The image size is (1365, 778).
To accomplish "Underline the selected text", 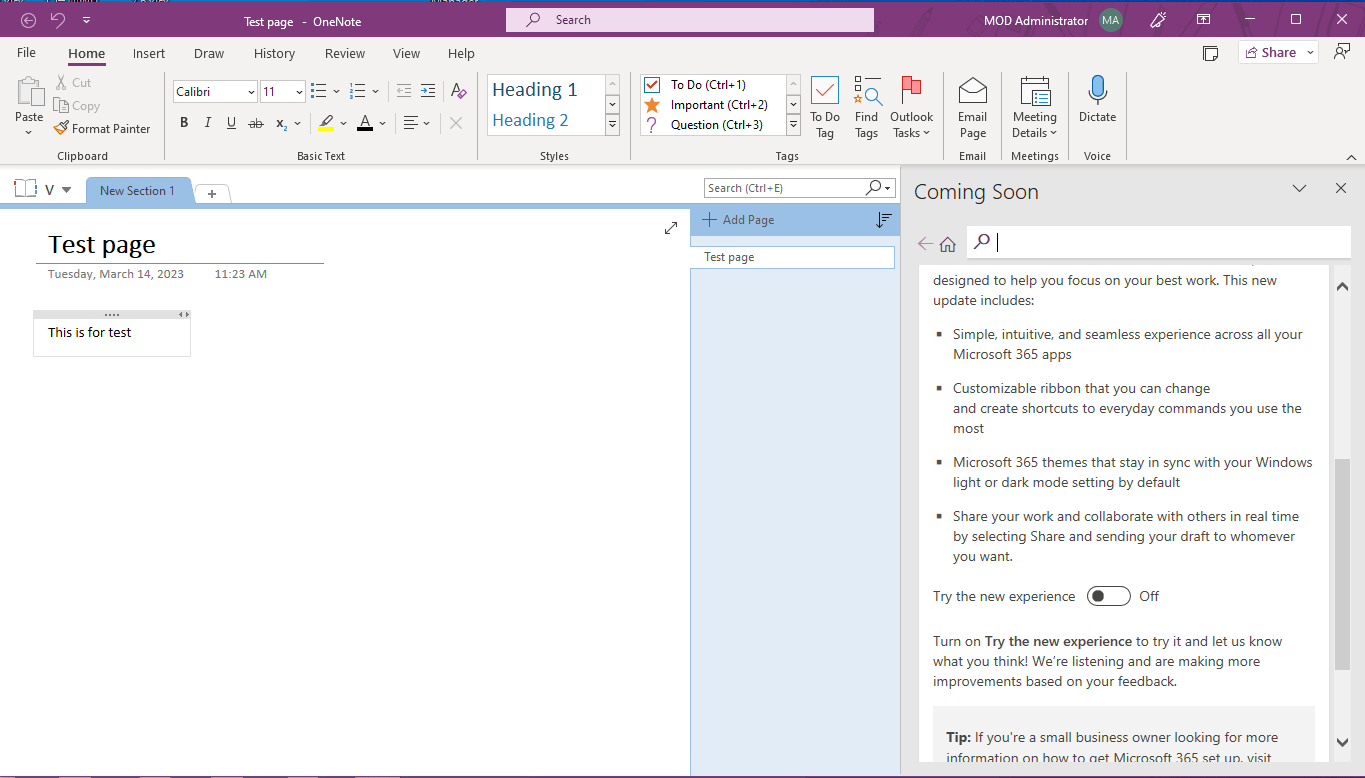I will coord(231,123).
